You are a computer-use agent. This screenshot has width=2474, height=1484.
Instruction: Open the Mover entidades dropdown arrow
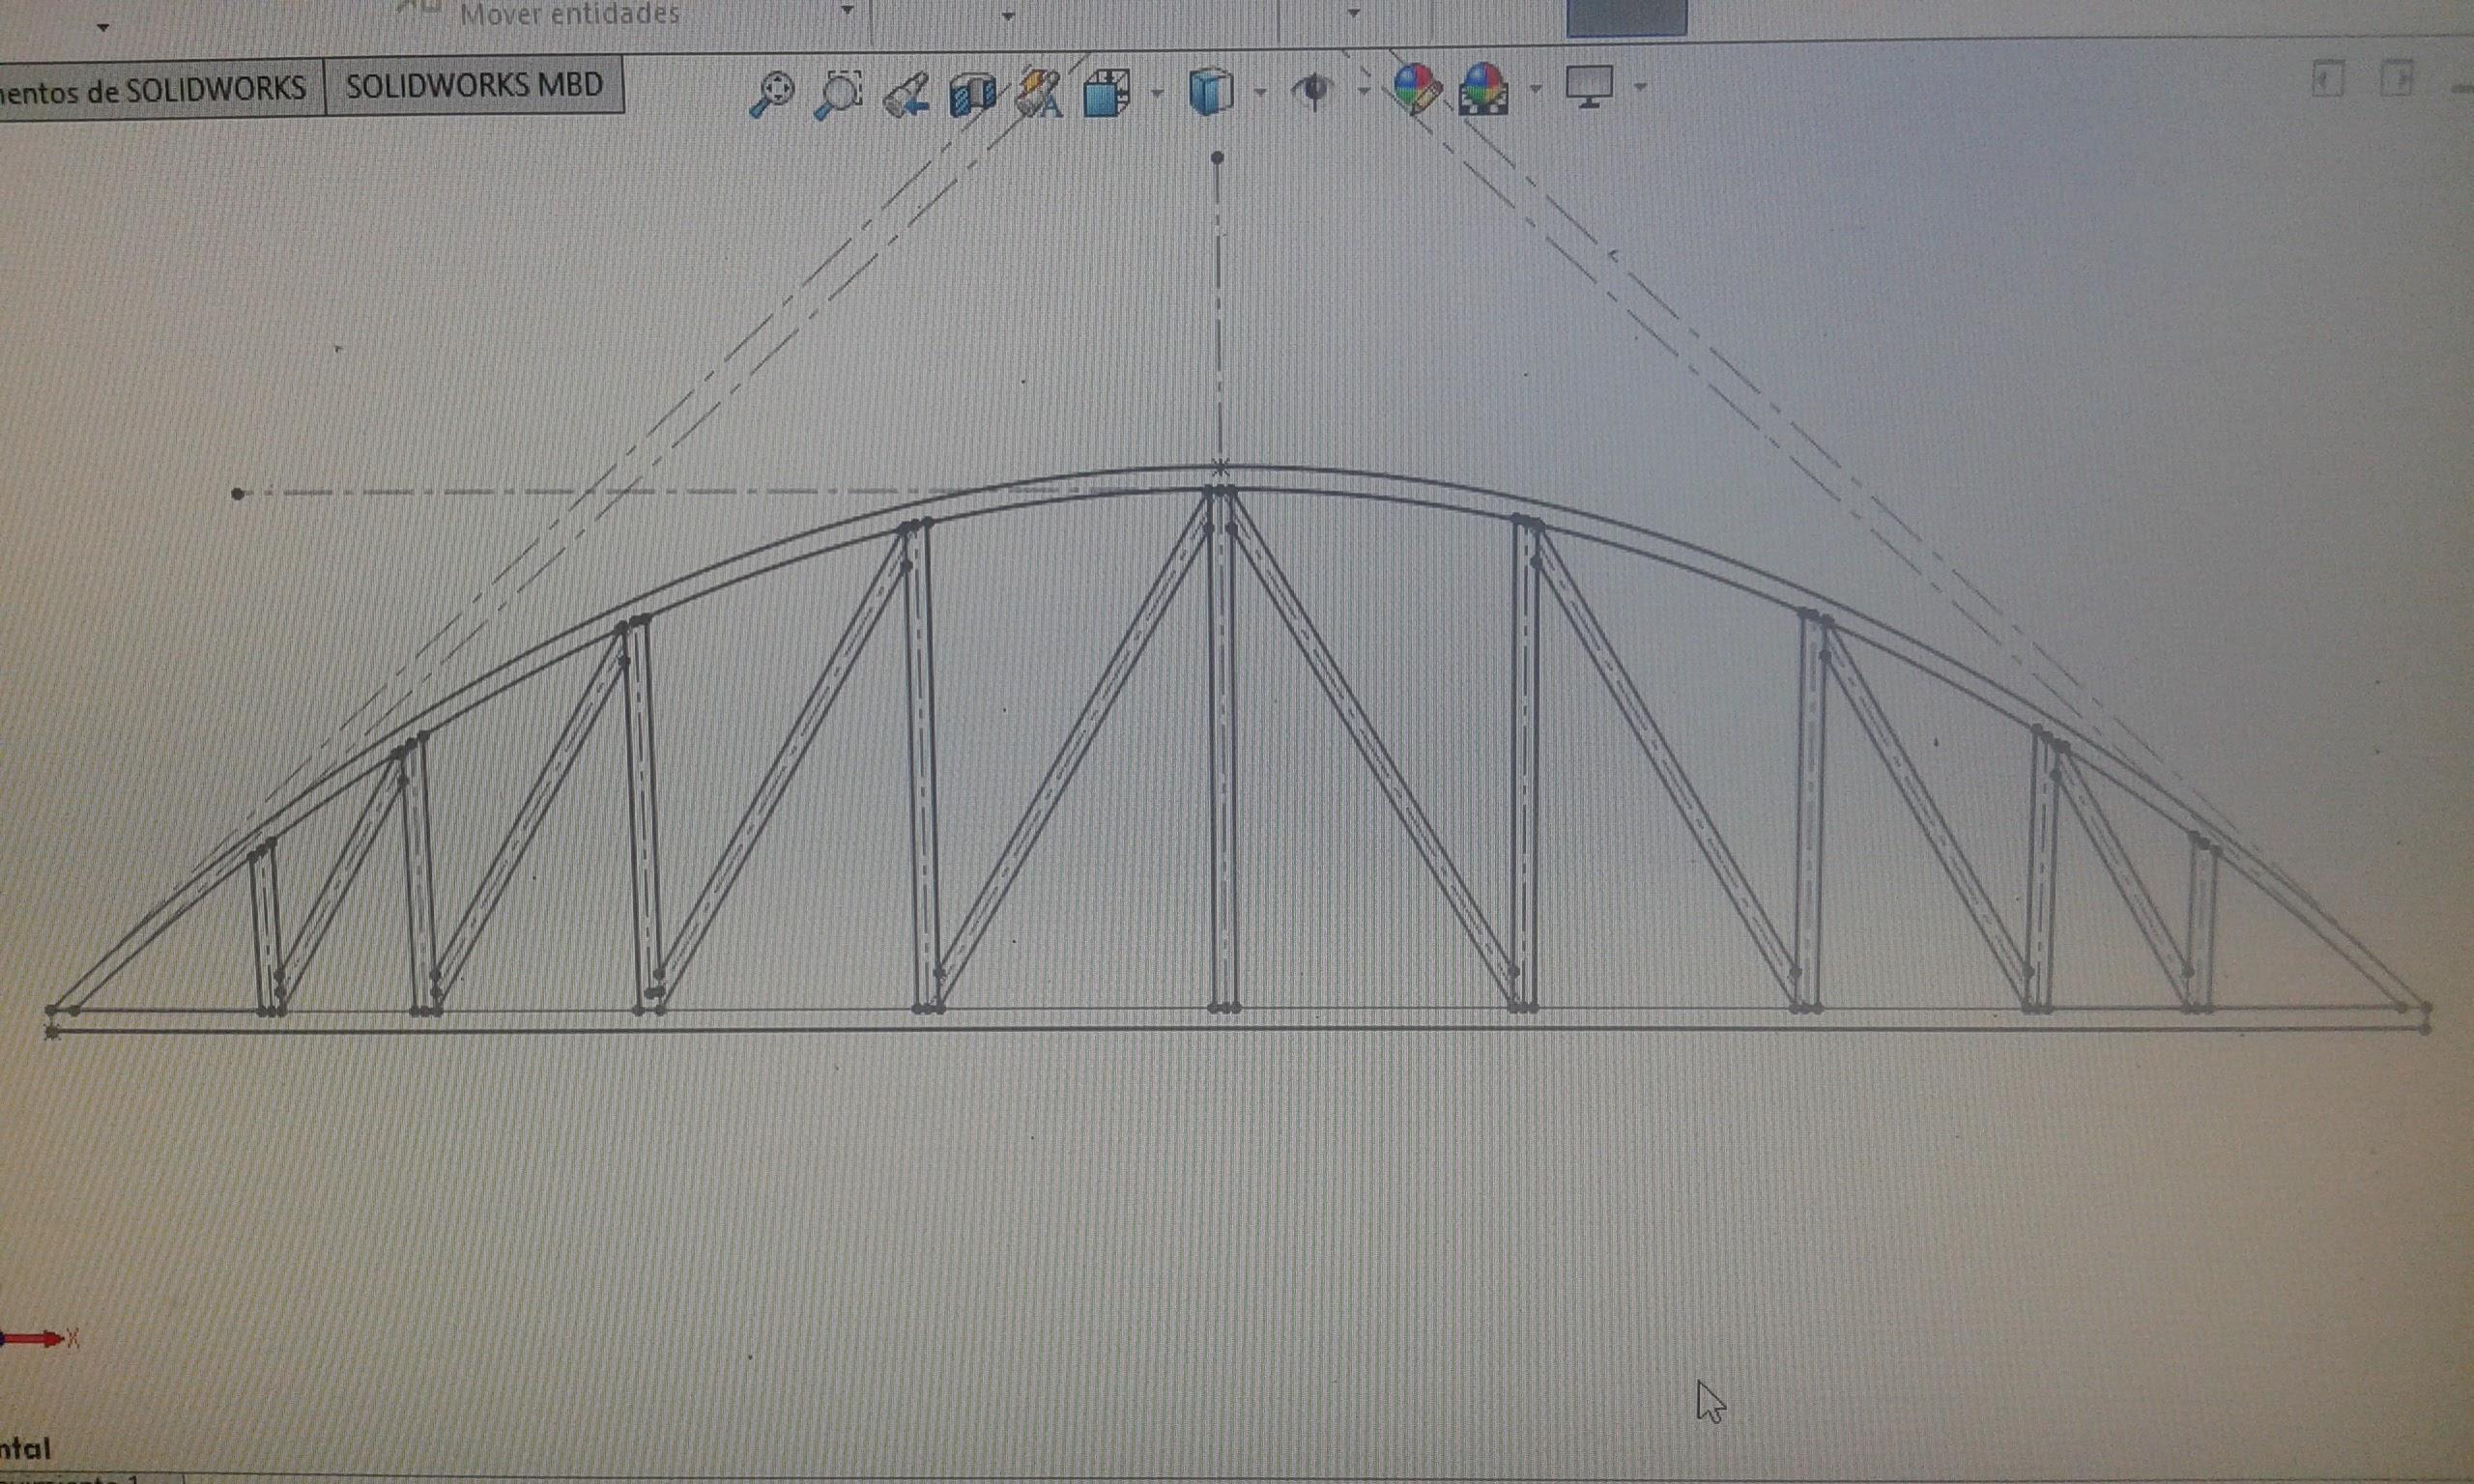[x=847, y=11]
